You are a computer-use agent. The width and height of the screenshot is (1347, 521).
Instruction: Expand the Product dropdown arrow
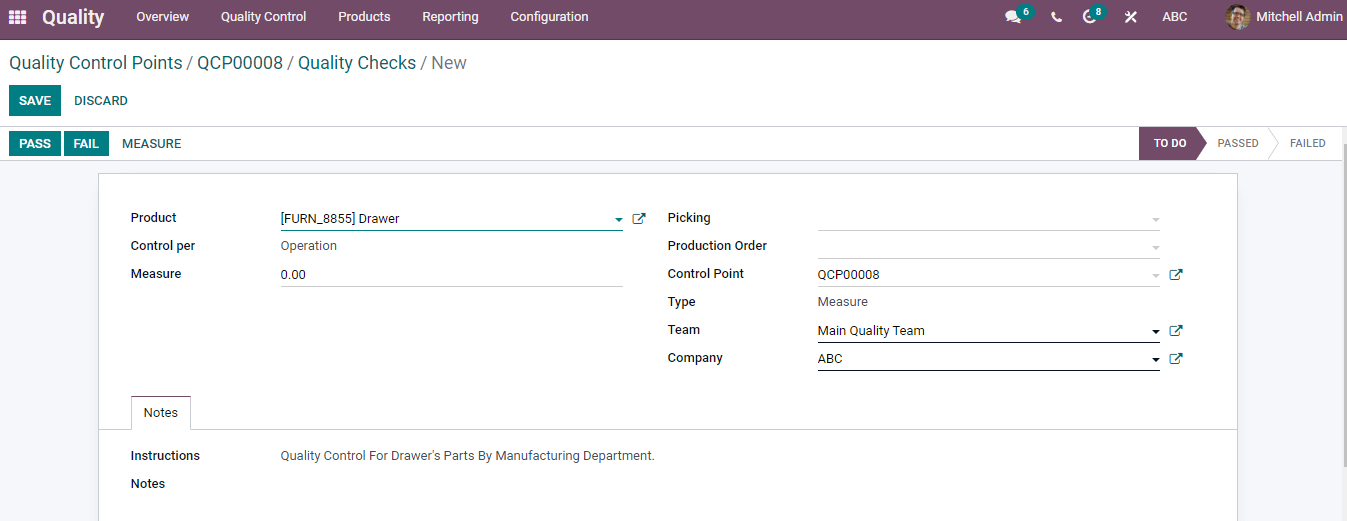619,220
